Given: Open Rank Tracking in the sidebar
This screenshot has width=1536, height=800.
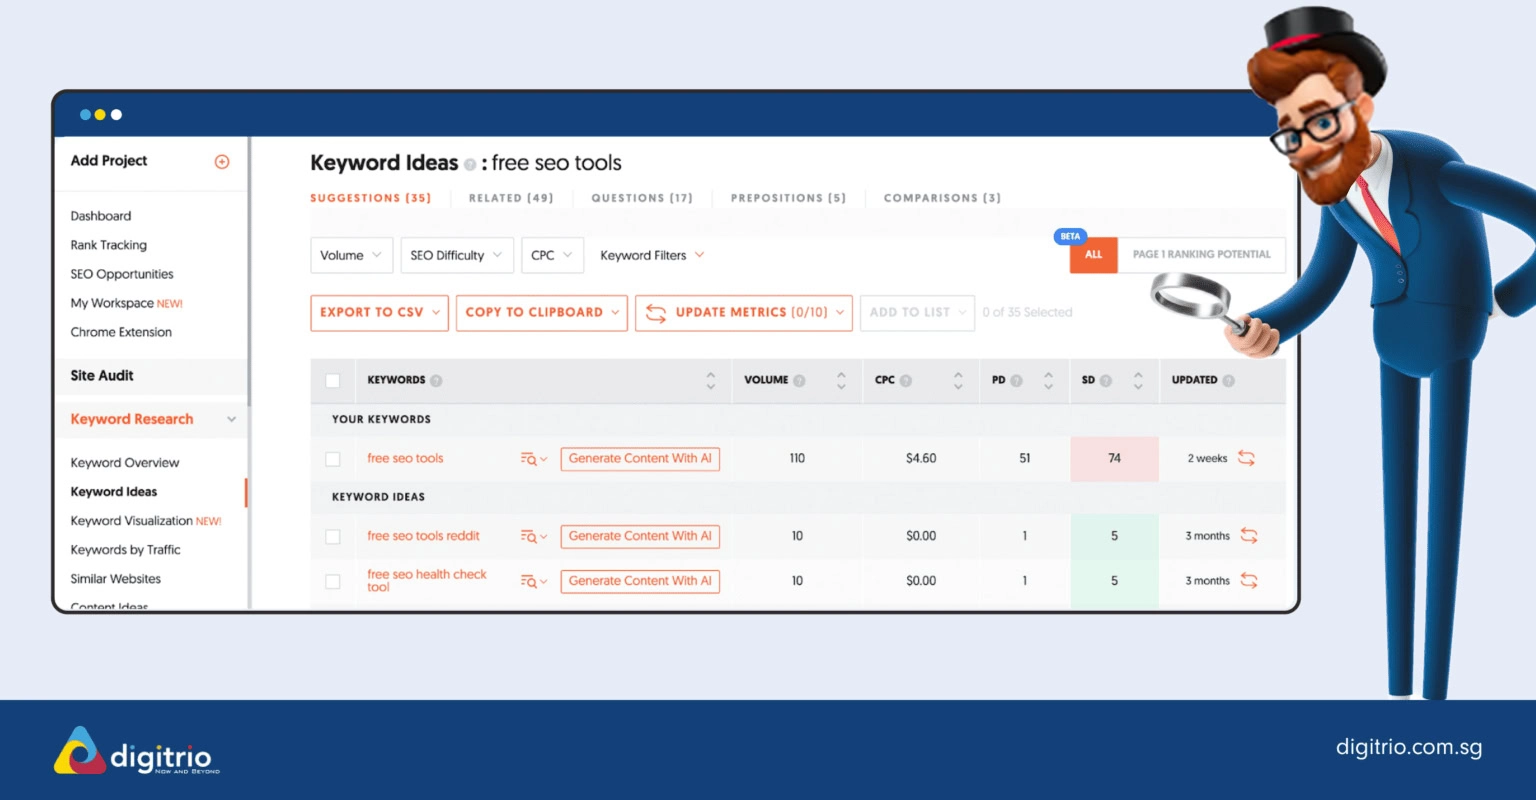Looking at the screenshot, I should point(108,245).
